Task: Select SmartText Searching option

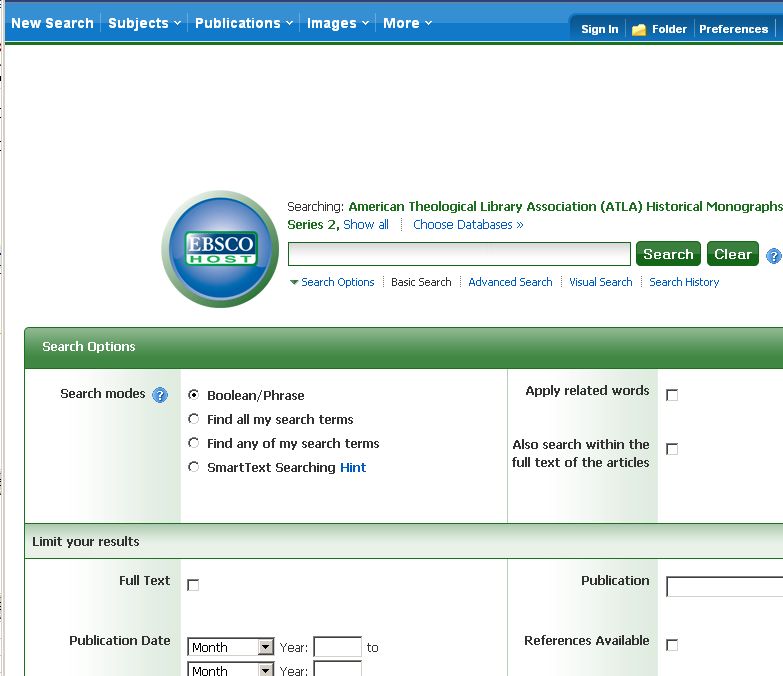Action: pos(194,467)
